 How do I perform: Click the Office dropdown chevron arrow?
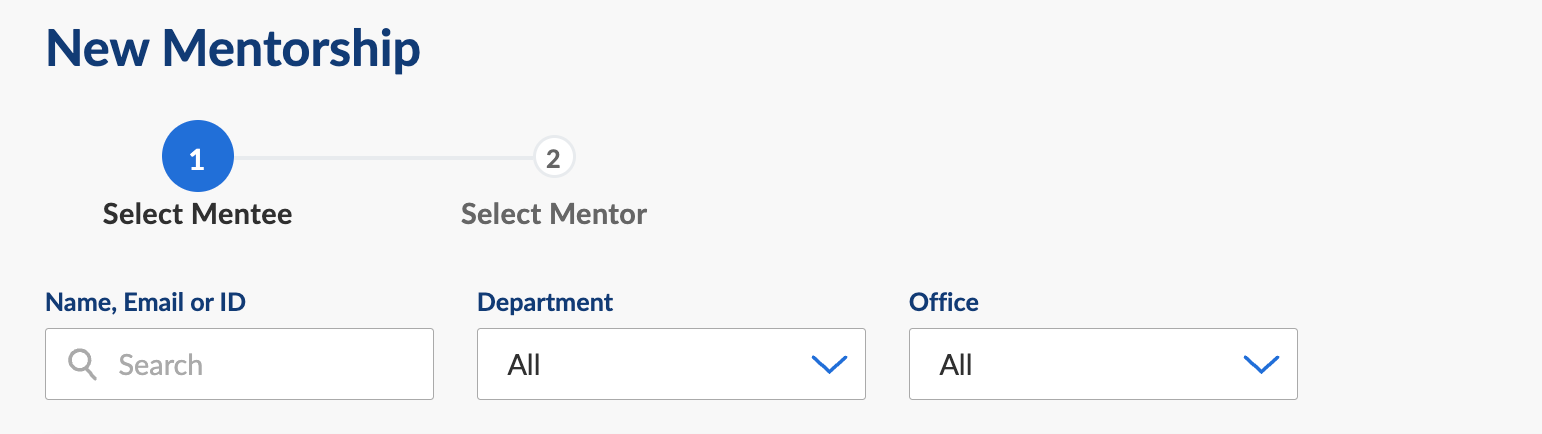(1261, 365)
